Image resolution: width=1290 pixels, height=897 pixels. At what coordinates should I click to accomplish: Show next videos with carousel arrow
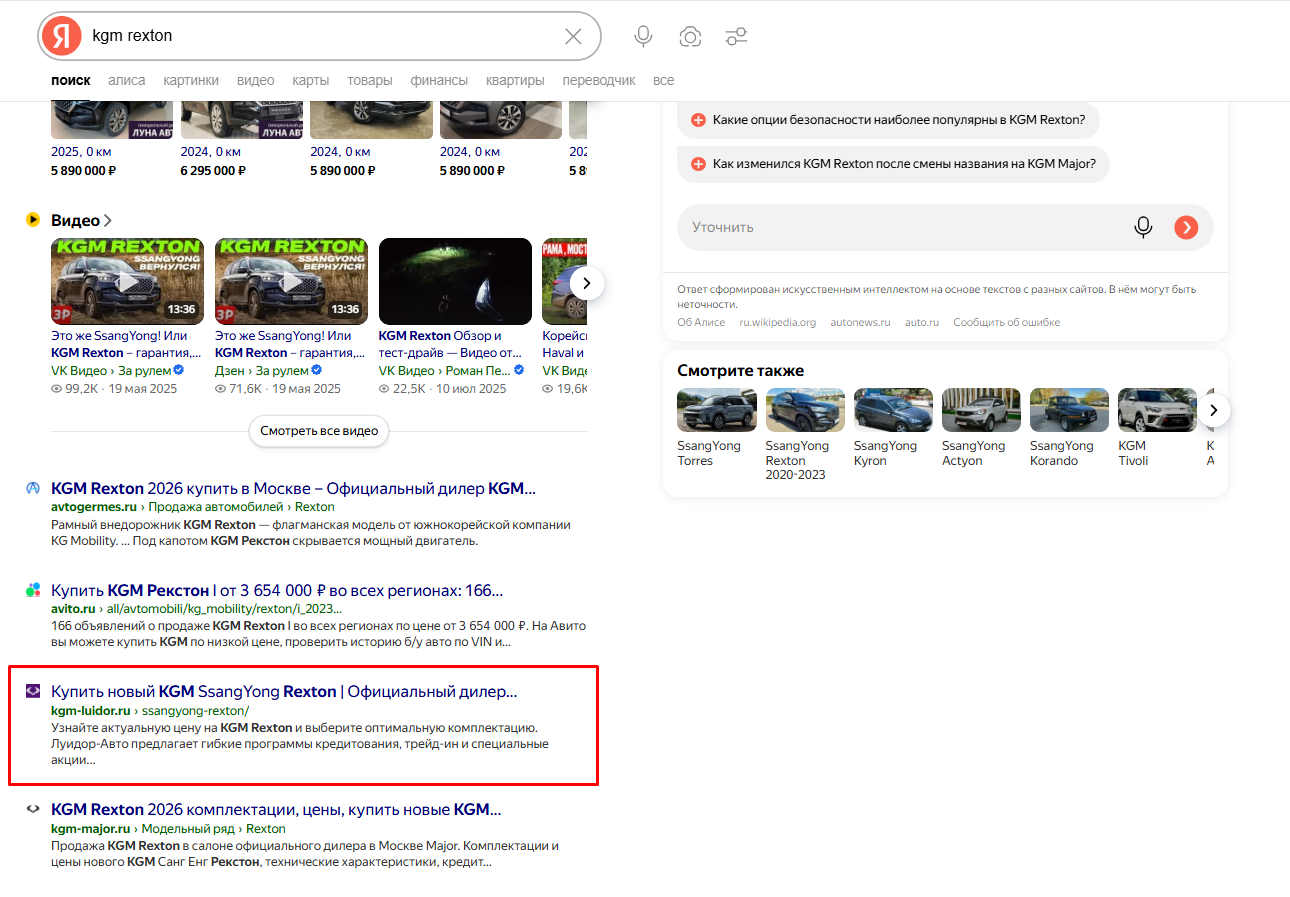pyautogui.click(x=587, y=283)
